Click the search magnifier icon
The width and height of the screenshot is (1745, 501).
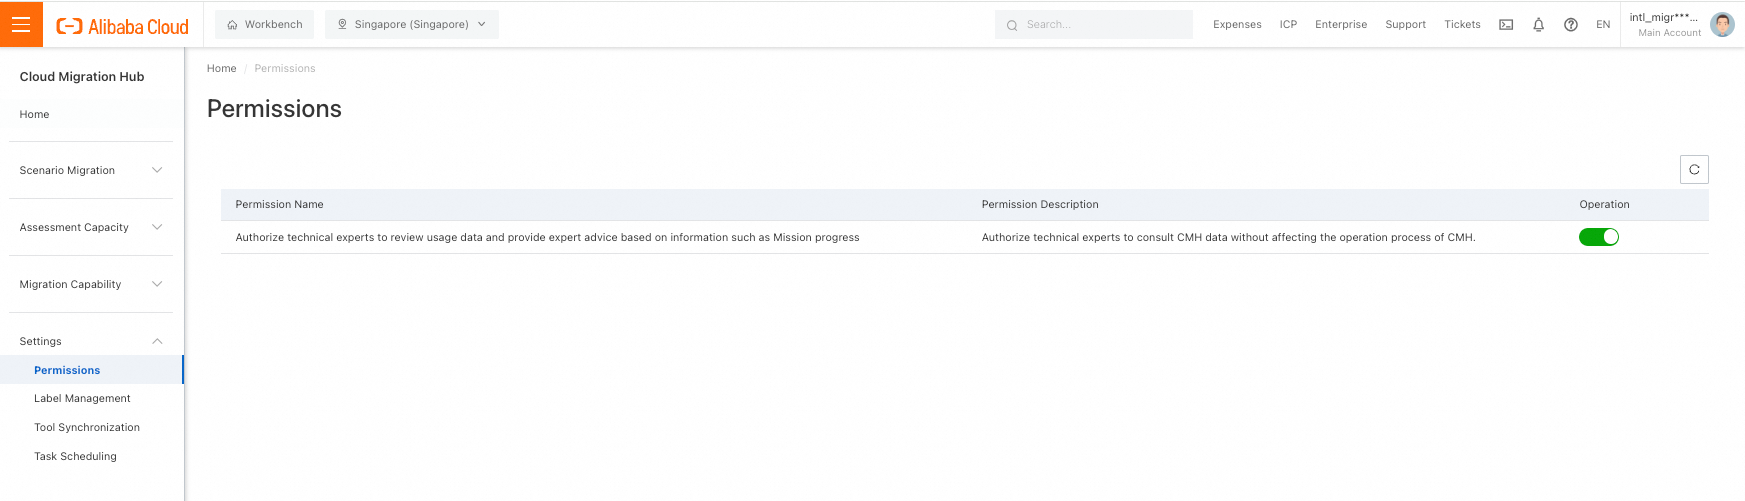(x=1012, y=25)
